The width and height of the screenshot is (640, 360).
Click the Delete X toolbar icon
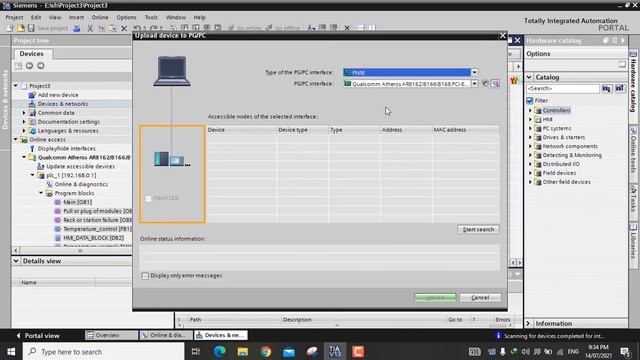[124, 28]
